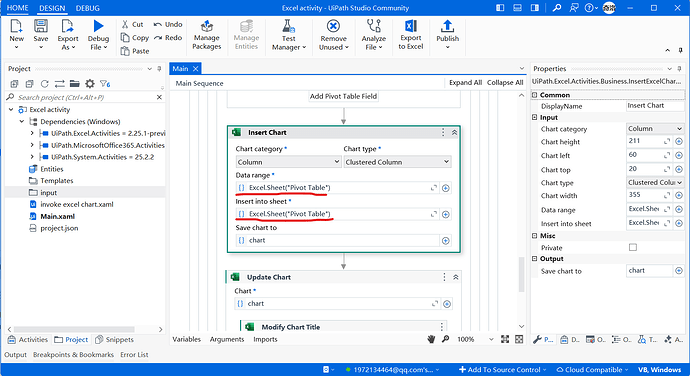
Task: Save the project with Save icon
Action: pos(41,26)
